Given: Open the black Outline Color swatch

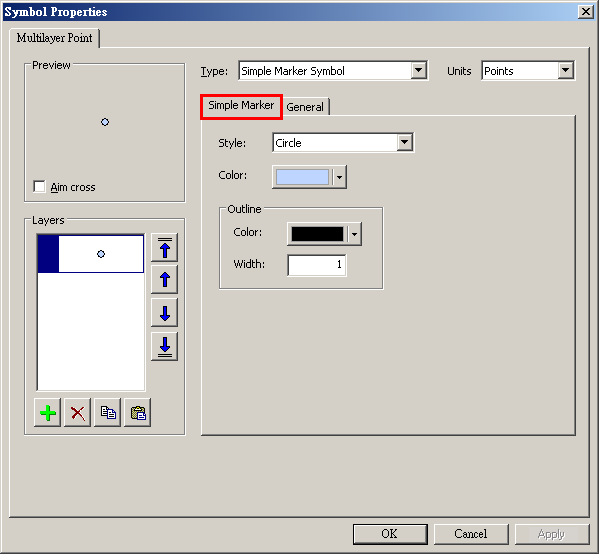Looking at the screenshot, I should 324,234.
